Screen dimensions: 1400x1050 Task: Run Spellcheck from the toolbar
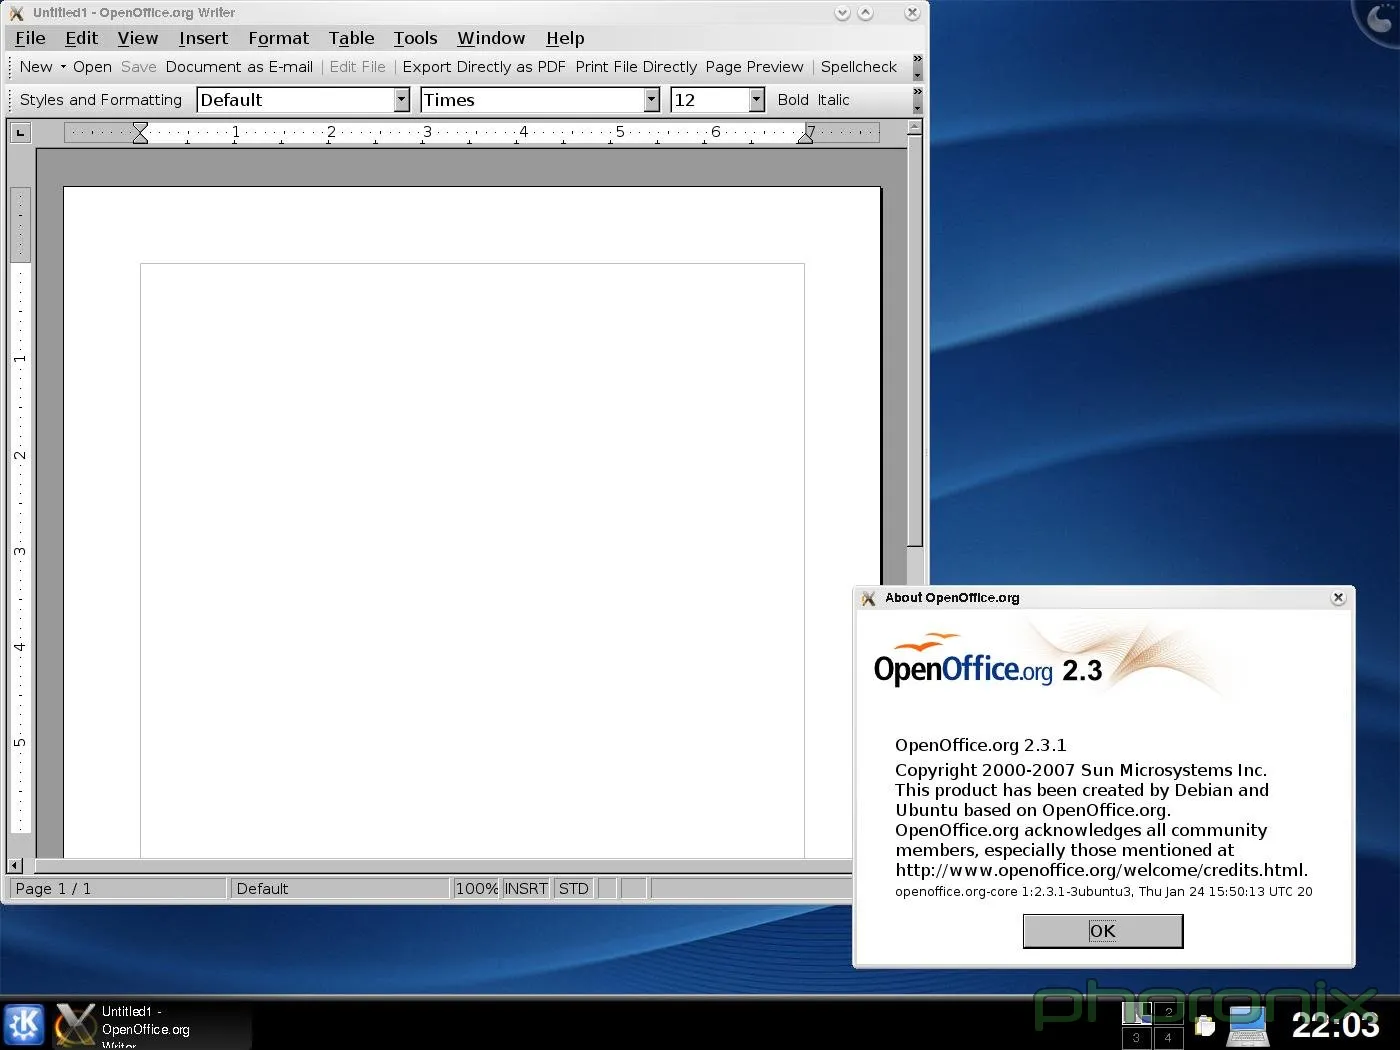click(x=859, y=67)
